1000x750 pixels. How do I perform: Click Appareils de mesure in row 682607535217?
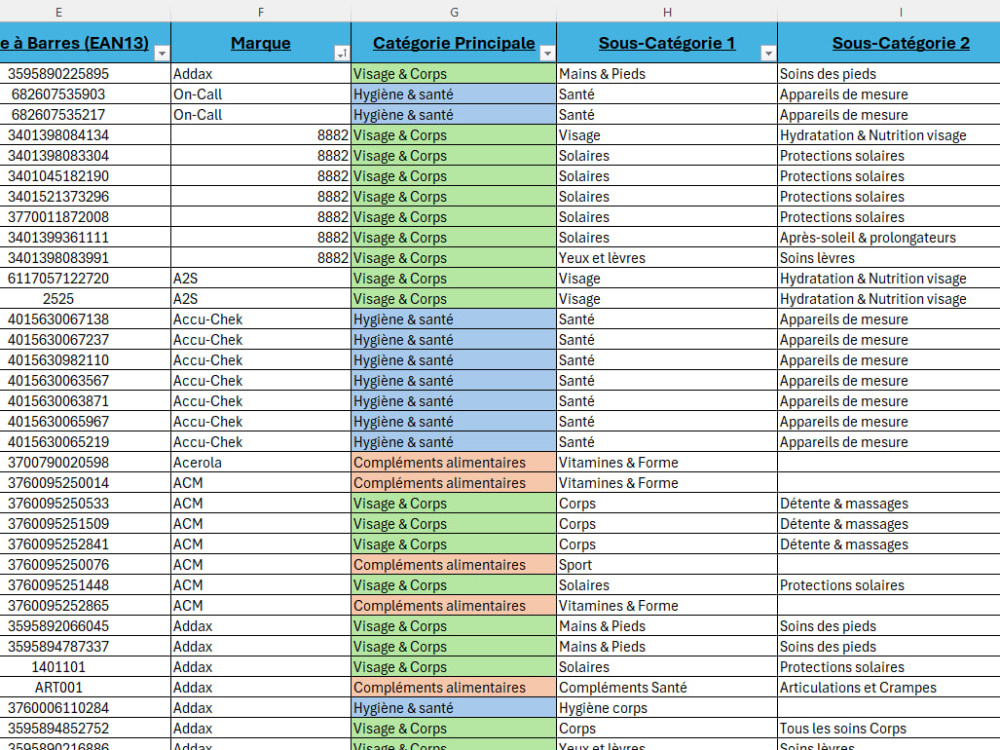889,115
